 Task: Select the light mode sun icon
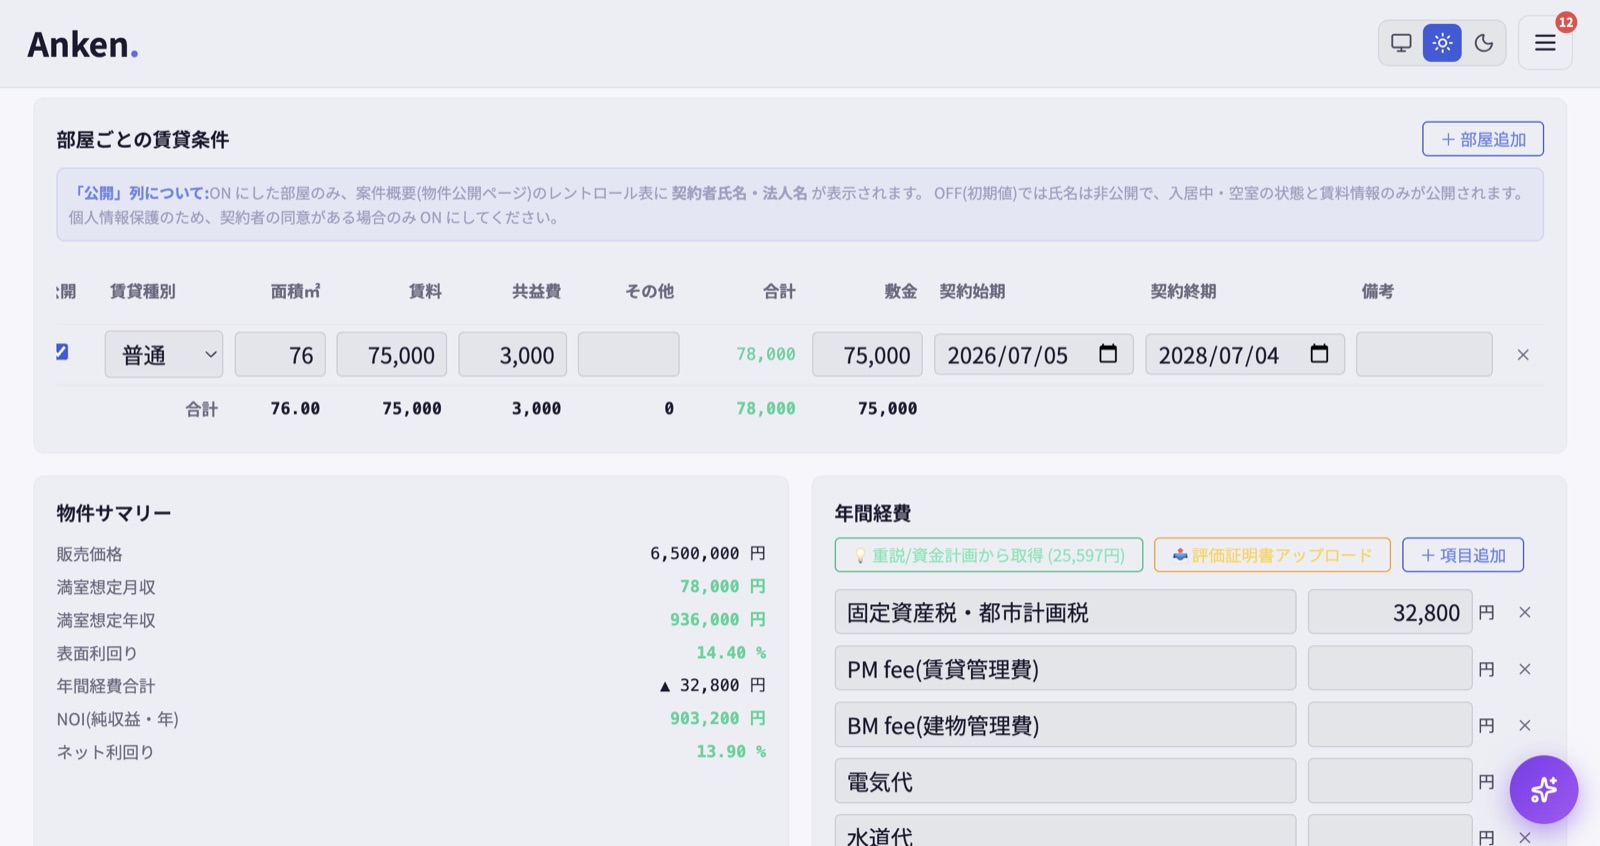(1442, 43)
